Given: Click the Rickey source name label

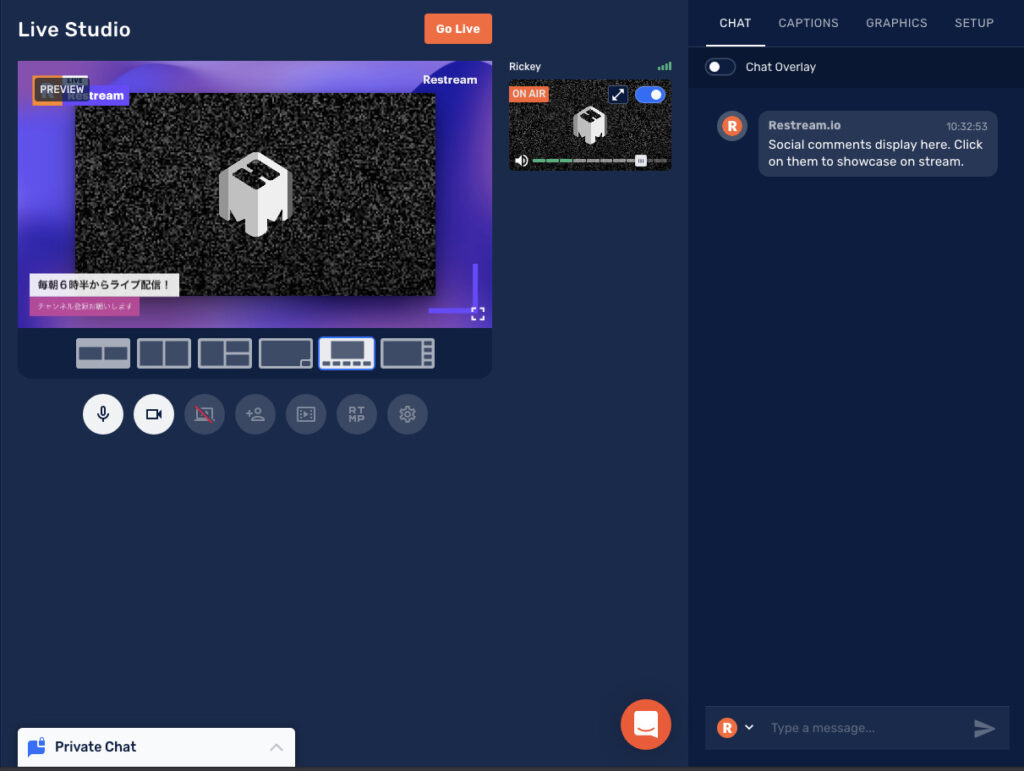Looking at the screenshot, I should 525,67.
